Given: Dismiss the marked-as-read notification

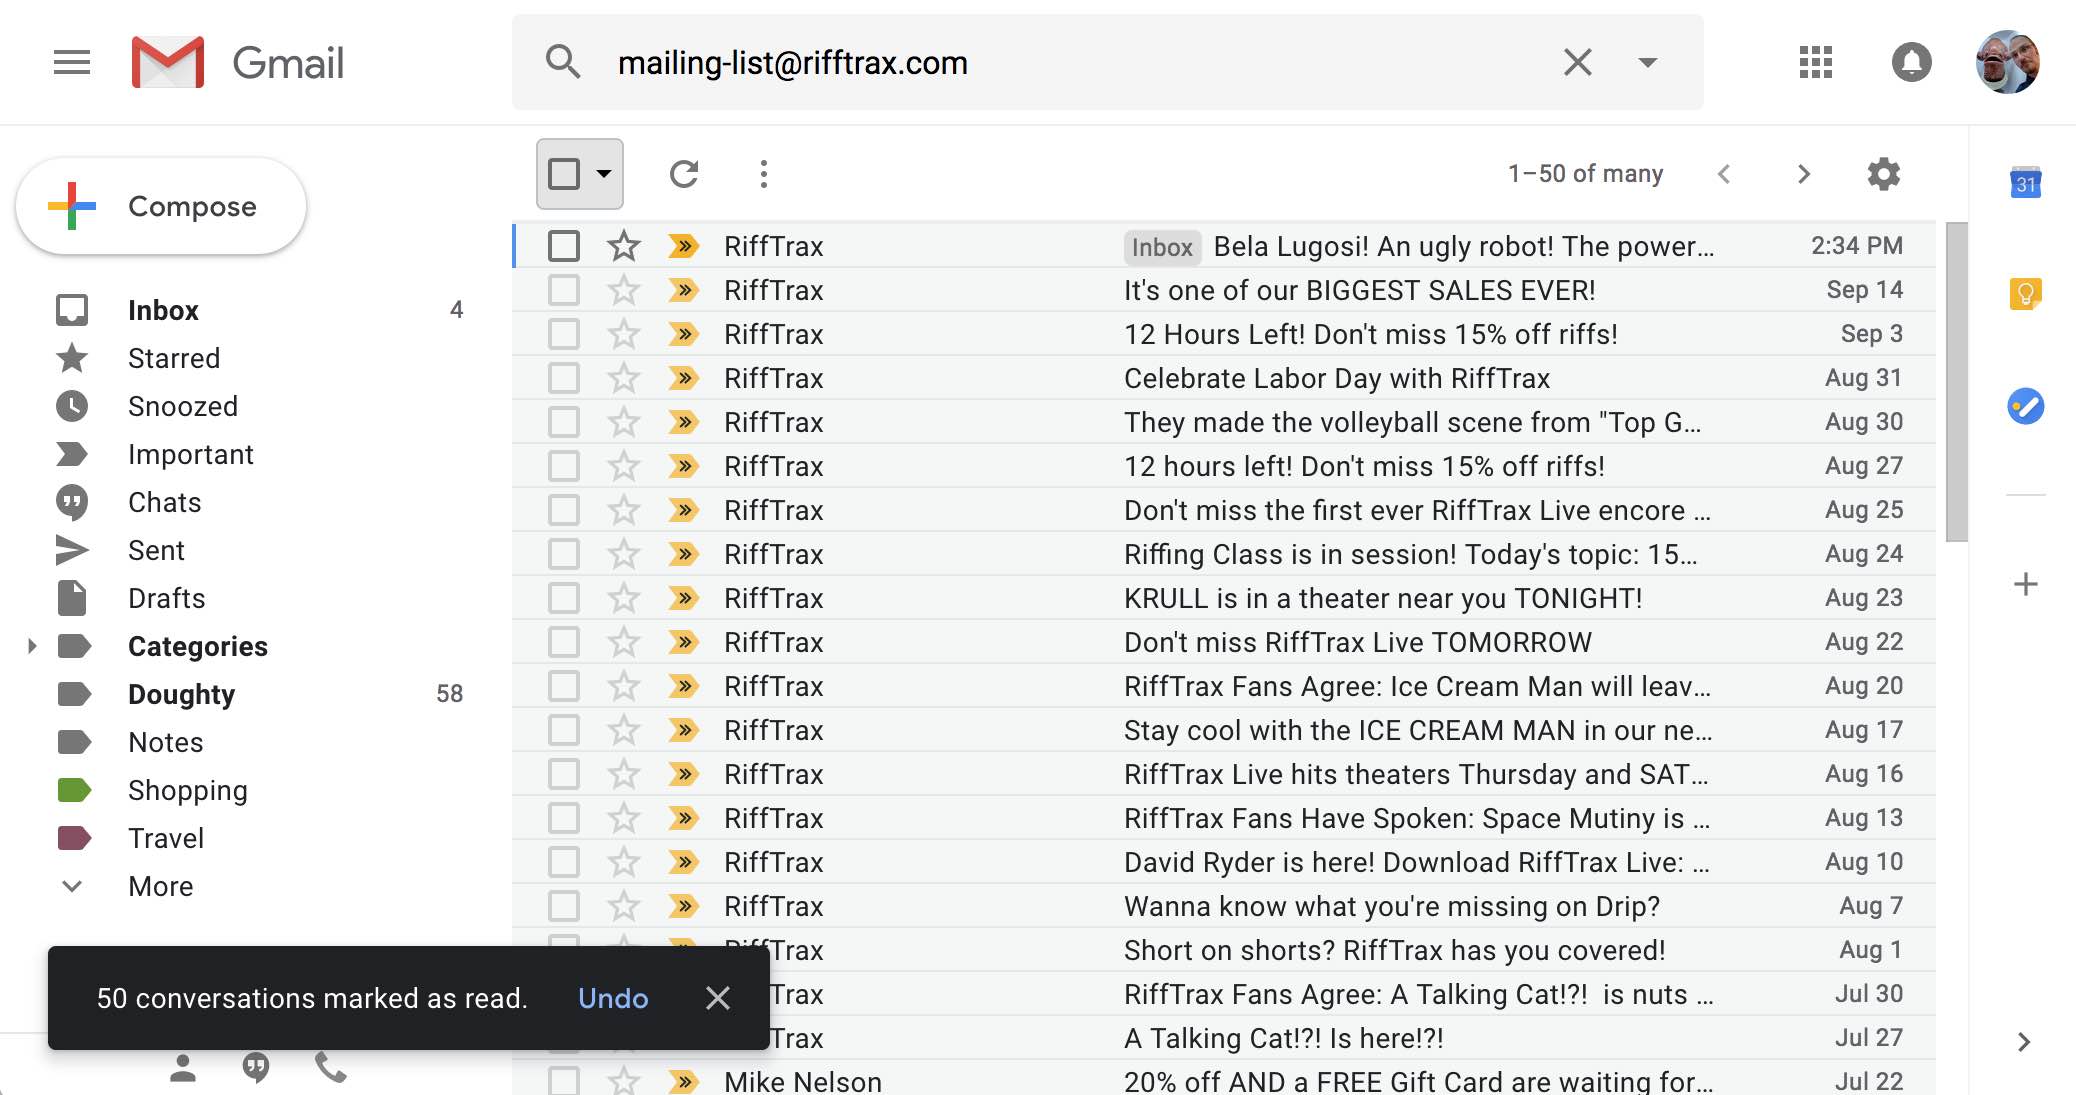Looking at the screenshot, I should coord(717,998).
